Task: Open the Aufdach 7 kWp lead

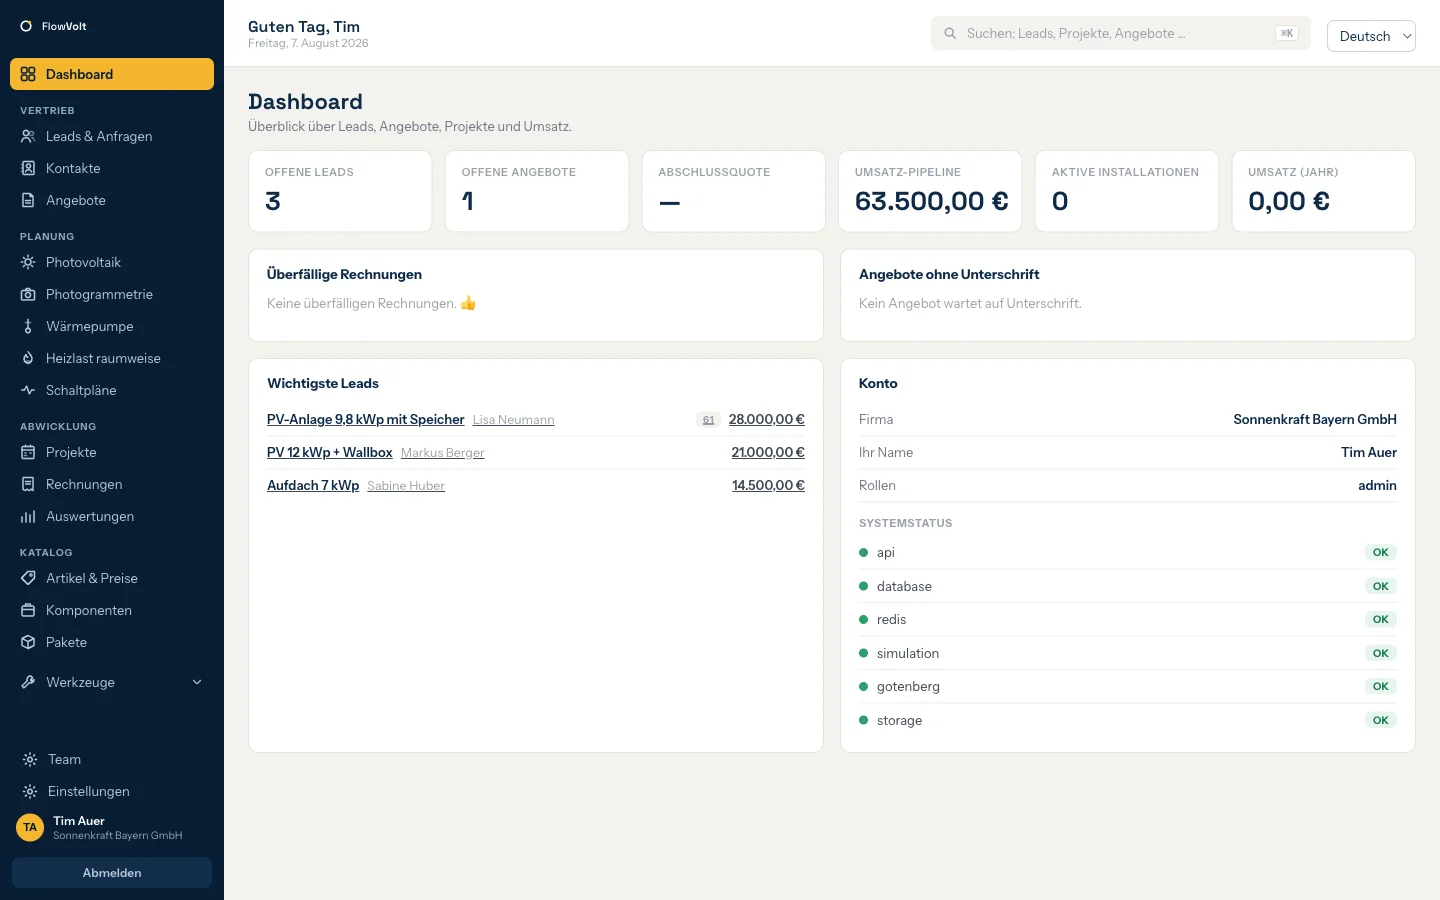Action: coord(313,486)
